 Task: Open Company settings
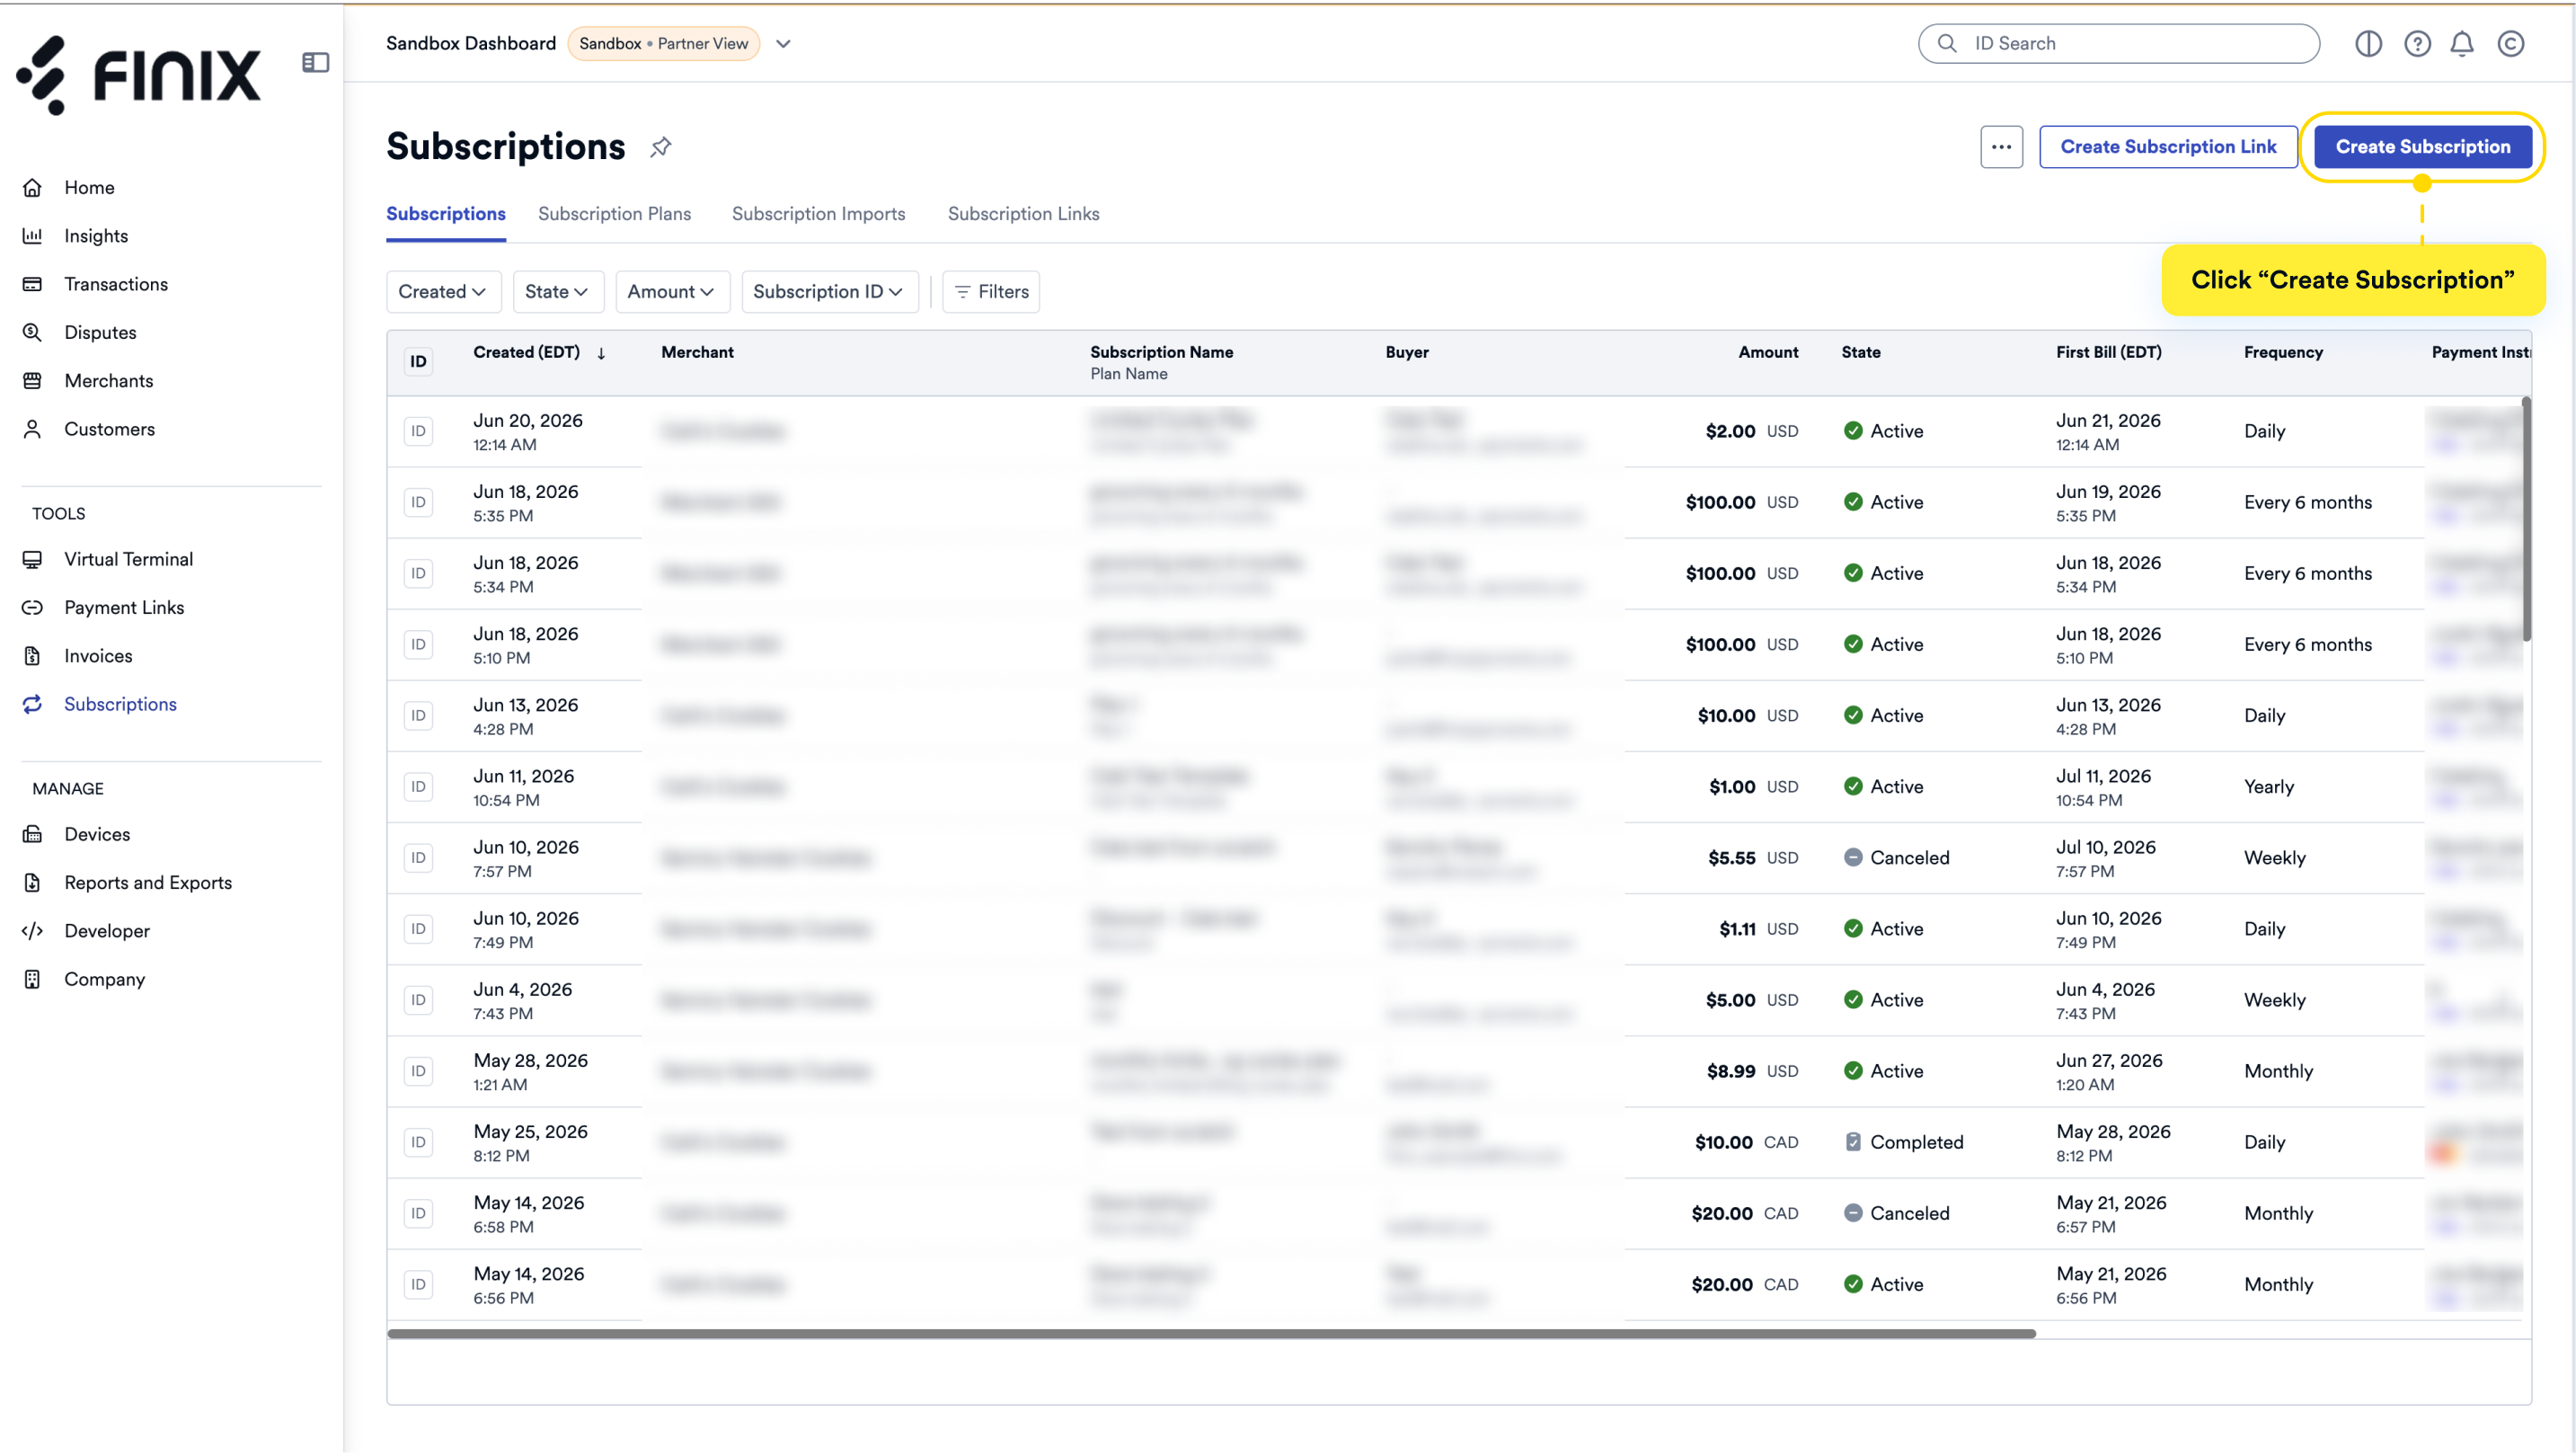tap(104, 979)
